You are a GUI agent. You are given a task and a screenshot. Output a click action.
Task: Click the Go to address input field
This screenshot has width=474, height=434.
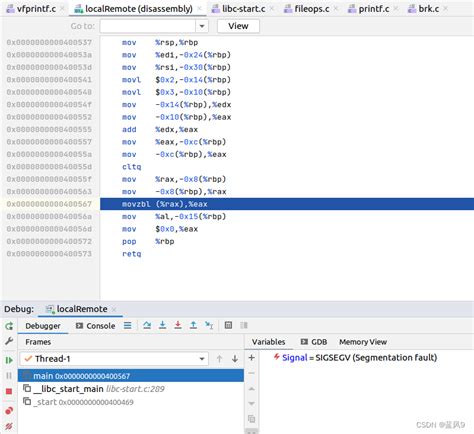[148, 26]
